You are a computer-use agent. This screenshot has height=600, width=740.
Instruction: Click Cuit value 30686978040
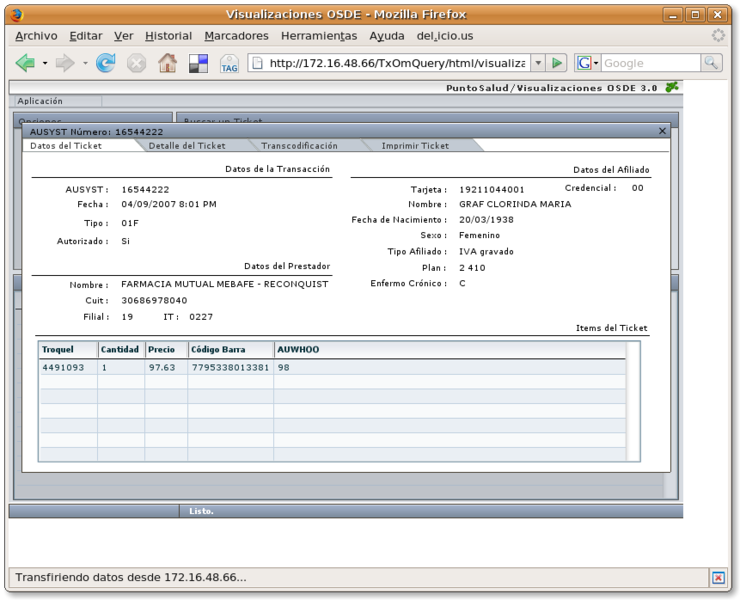coord(154,301)
